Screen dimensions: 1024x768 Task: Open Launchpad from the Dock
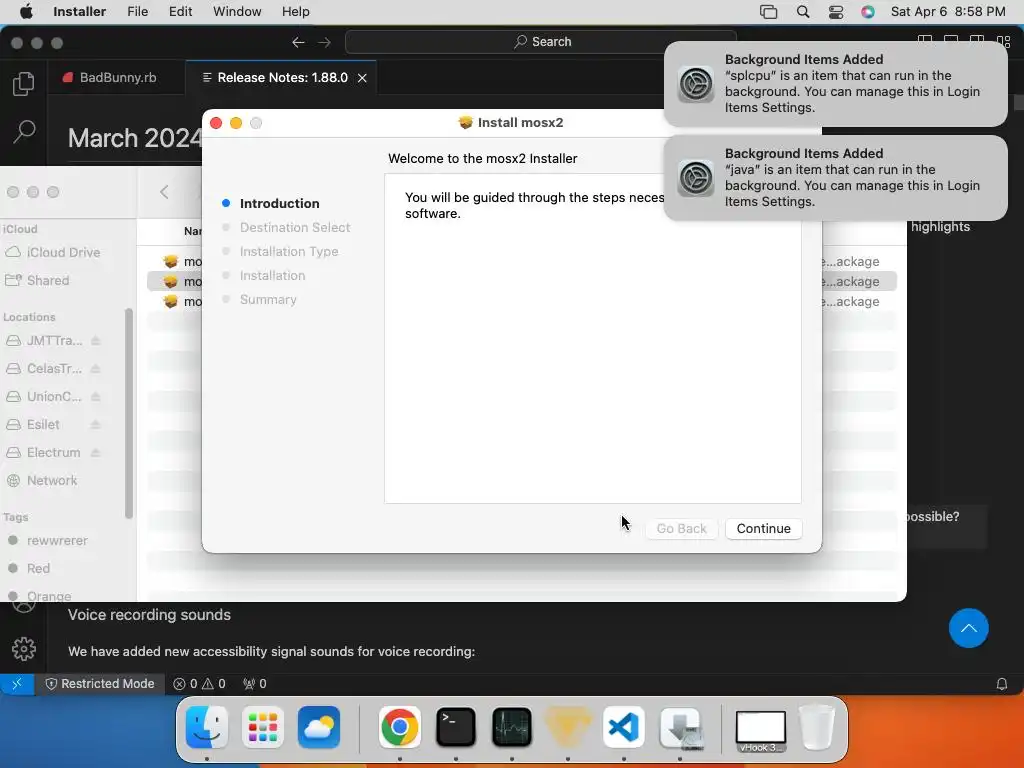click(x=263, y=727)
